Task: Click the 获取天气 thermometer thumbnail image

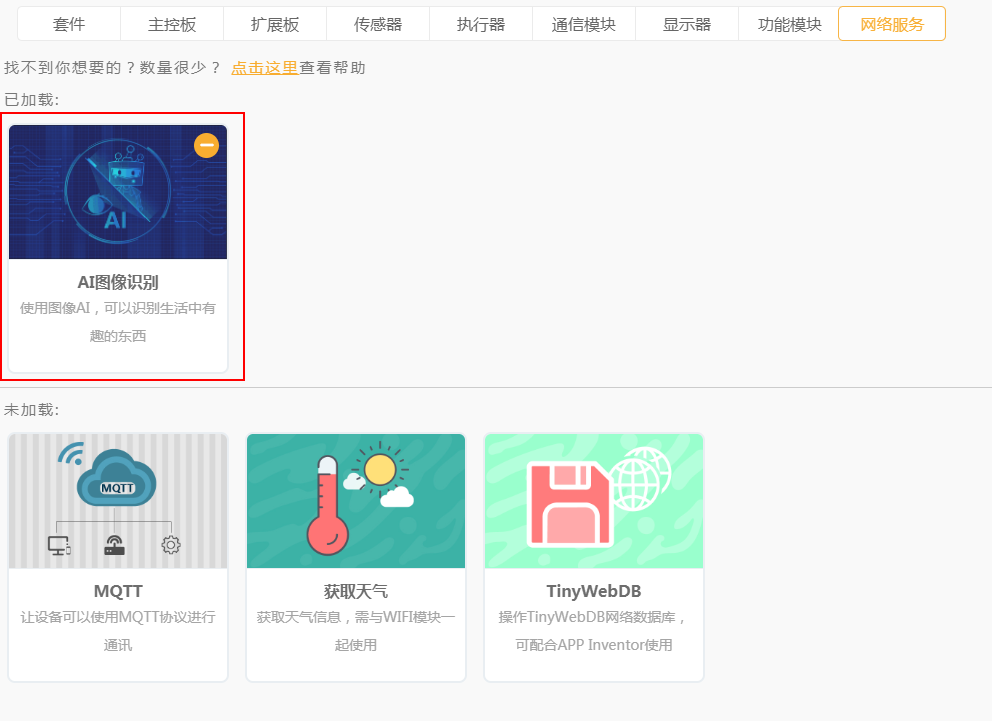Action: coord(356,501)
